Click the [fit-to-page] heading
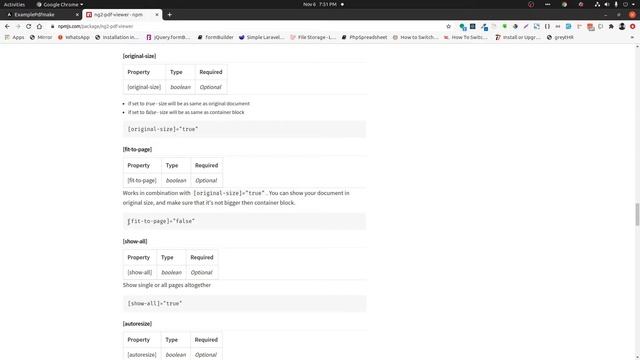The height and width of the screenshot is (360, 640). click(137, 149)
